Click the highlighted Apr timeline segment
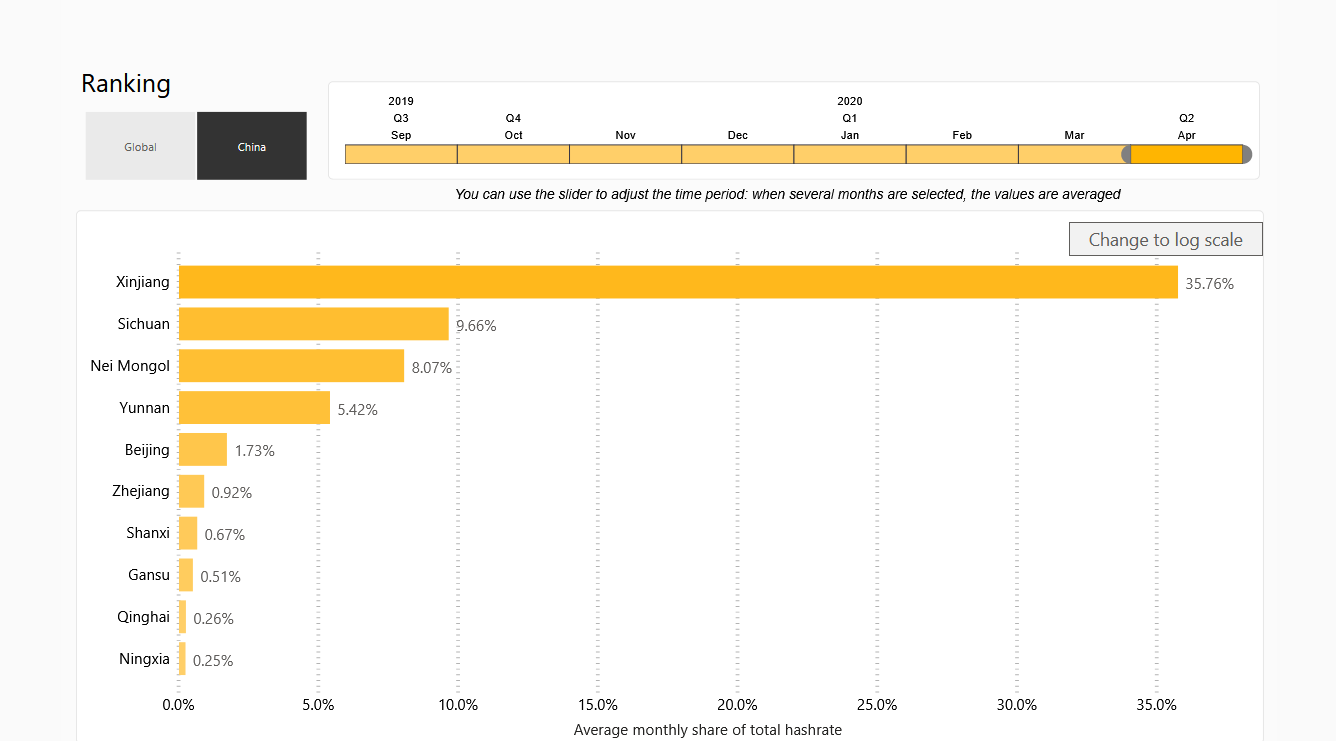The height and width of the screenshot is (741, 1336). click(1186, 154)
